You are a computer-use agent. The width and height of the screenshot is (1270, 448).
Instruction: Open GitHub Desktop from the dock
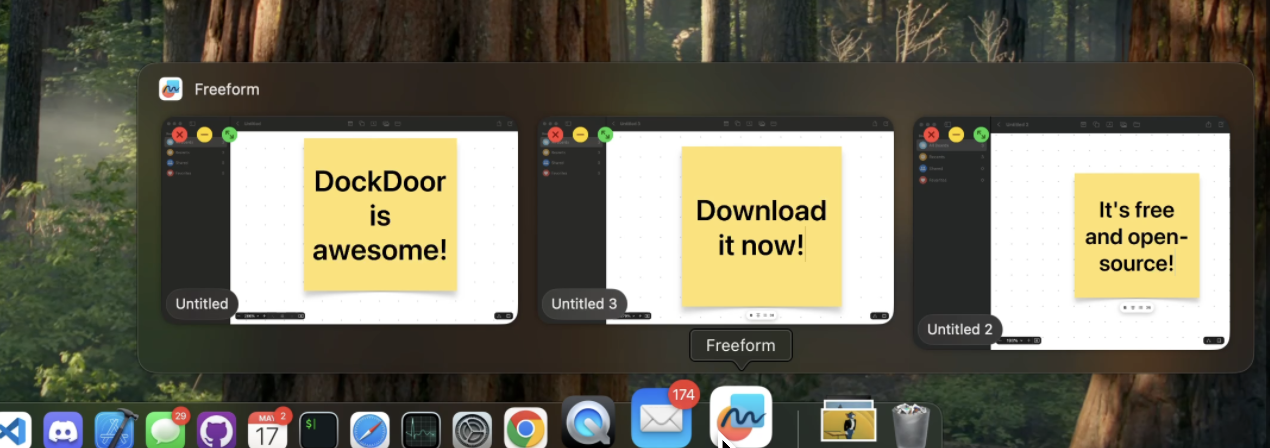[217, 430]
